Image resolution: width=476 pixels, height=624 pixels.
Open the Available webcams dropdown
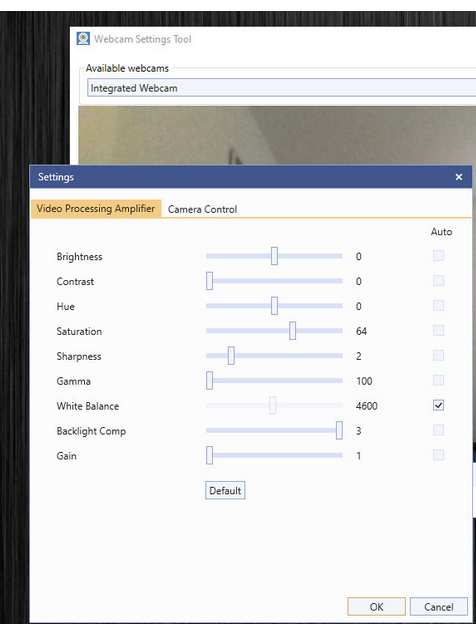[x=282, y=88]
